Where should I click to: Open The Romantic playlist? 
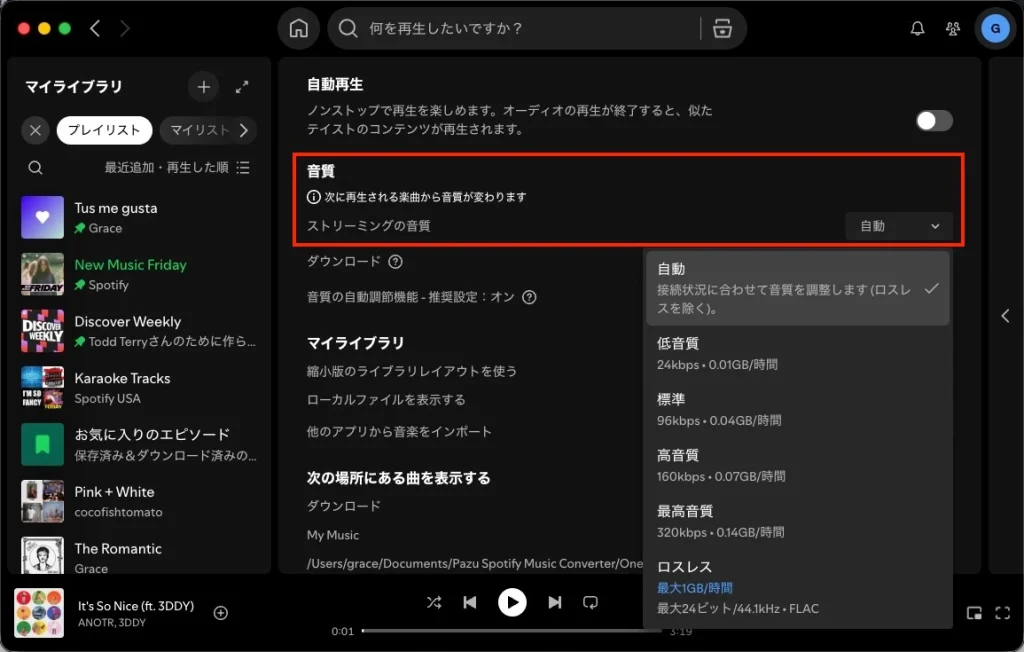(140, 555)
